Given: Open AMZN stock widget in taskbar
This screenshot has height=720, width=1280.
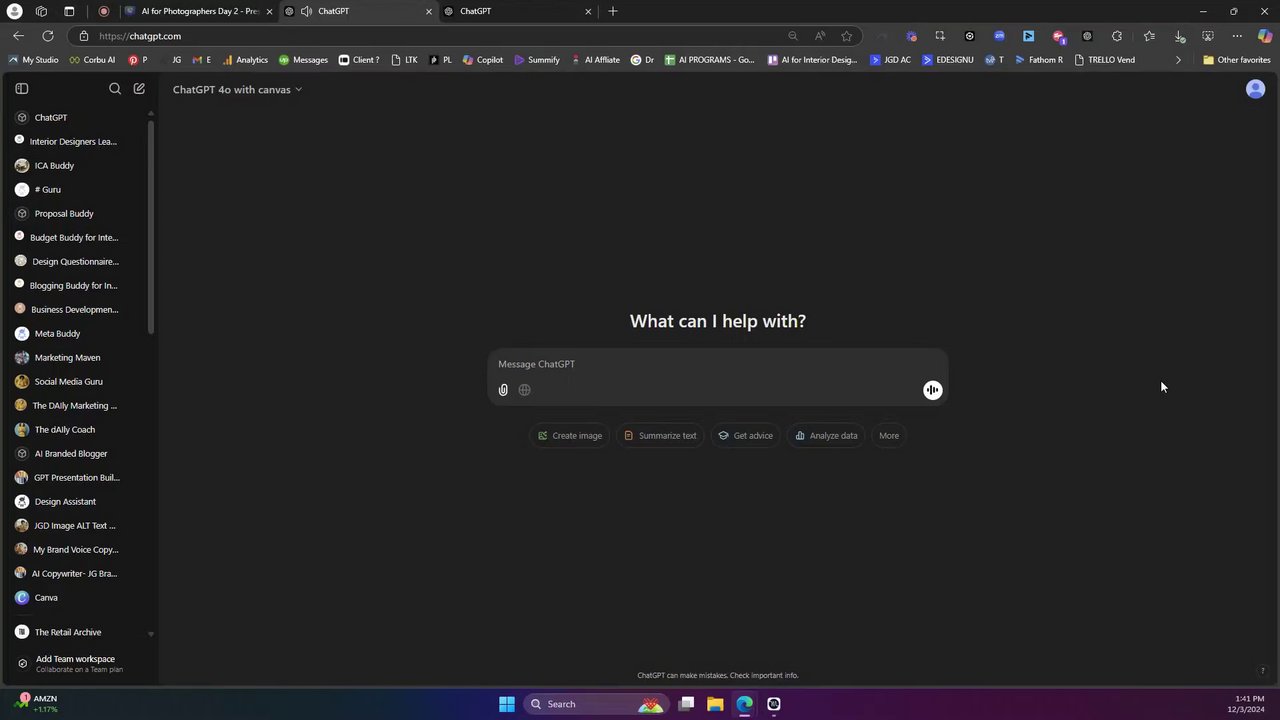Looking at the screenshot, I should click(x=38, y=704).
